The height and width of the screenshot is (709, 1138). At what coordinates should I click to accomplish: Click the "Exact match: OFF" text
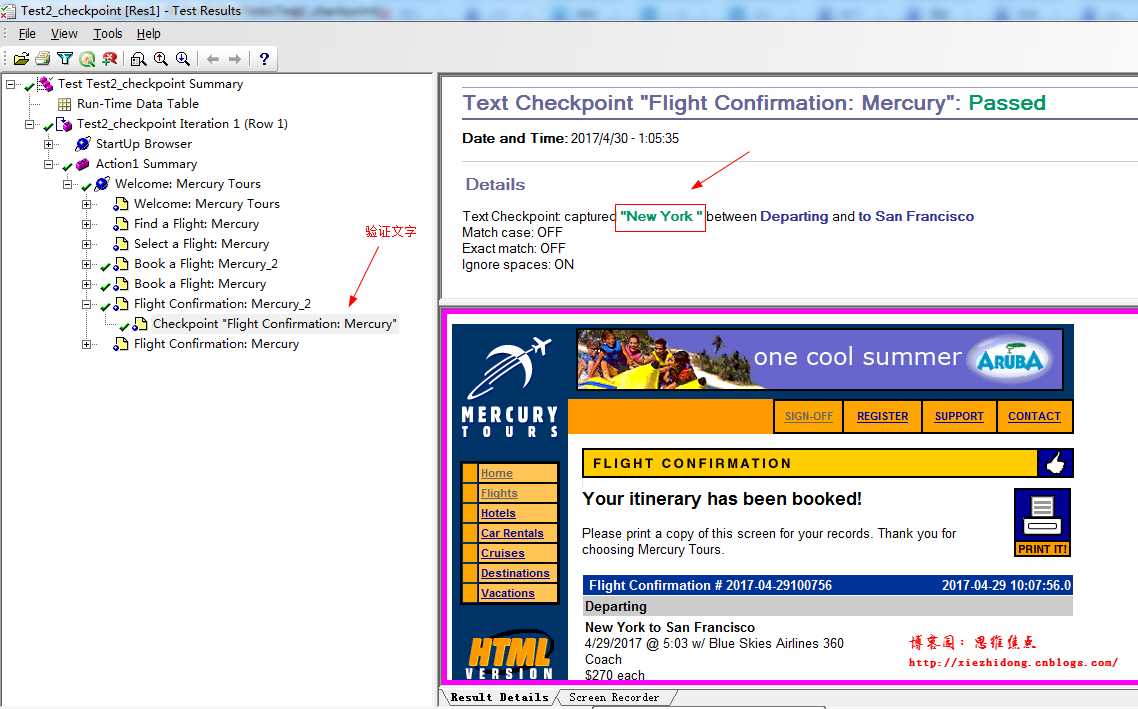click(x=513, y=248)
